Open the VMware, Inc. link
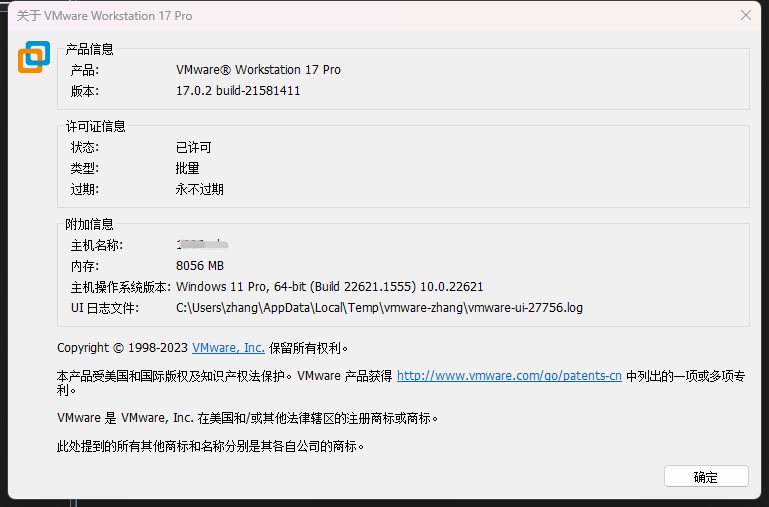 click(x=228, y=348)
